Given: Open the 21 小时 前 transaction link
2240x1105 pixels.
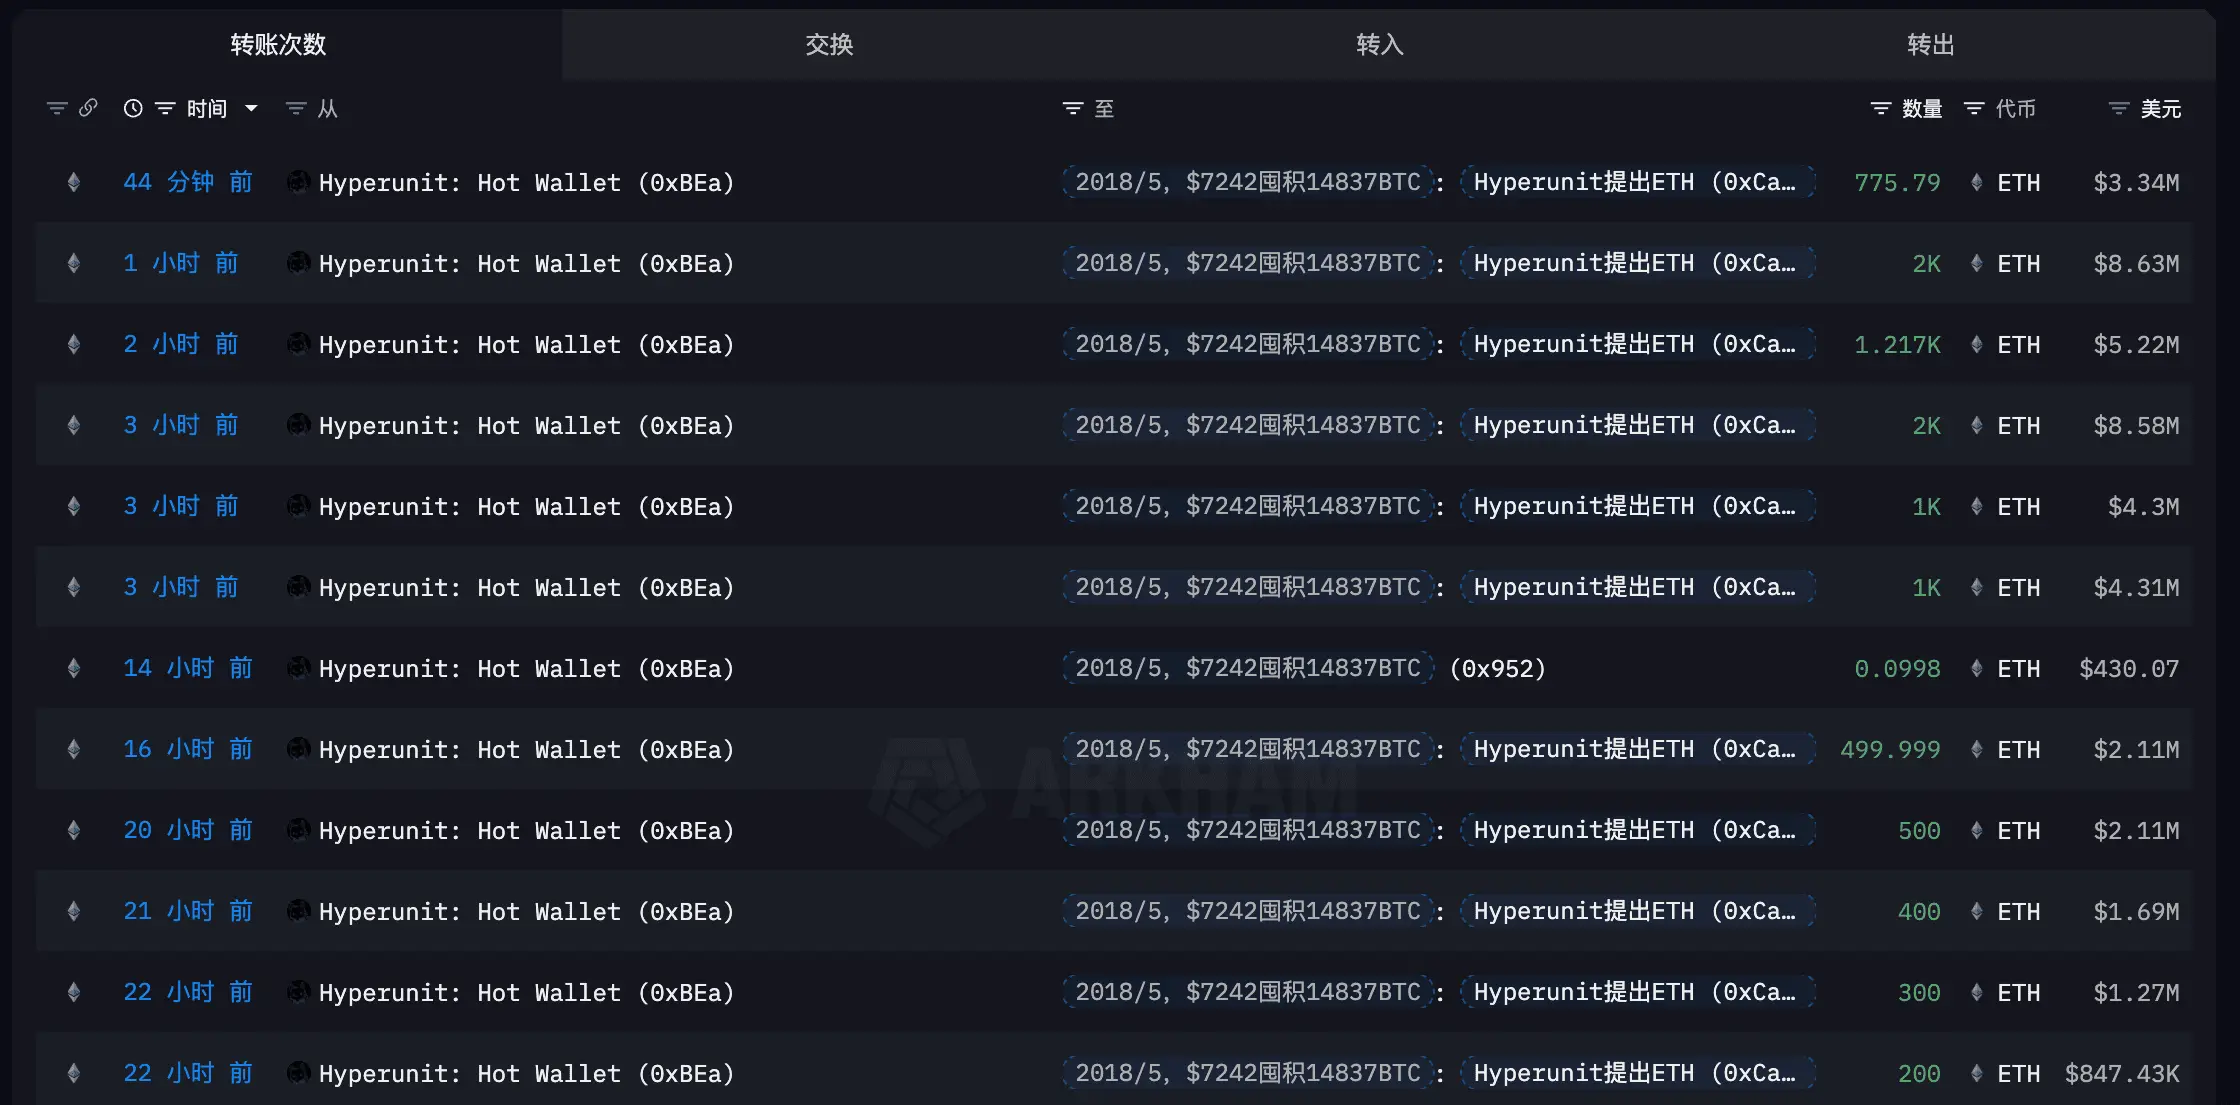Looking at the screenshot, I should click(188, 911).
